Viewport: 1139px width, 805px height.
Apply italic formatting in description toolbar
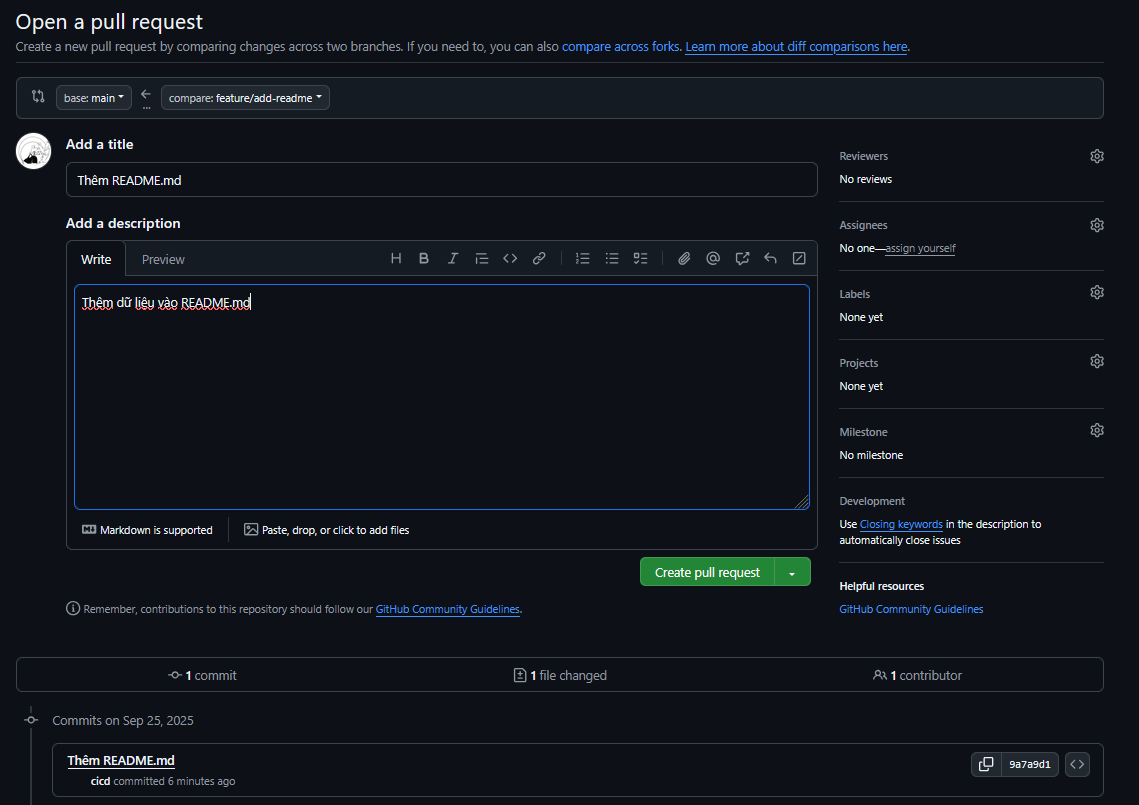[x=453, y=258]
